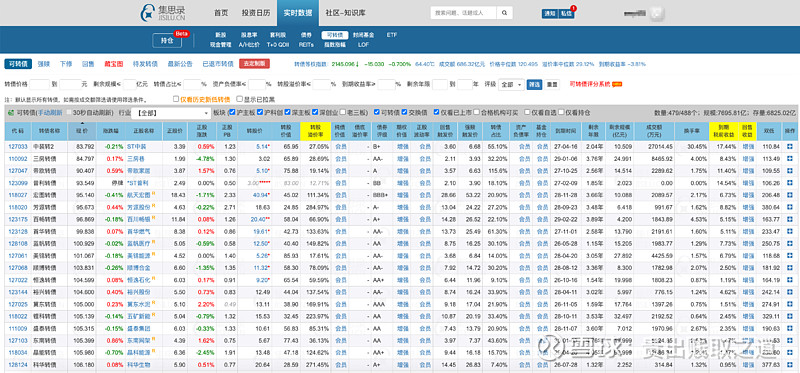This screenshot has height=373, width=800.
Task: Click the Excel export icon beside 可转债
Action: (10, 113)
